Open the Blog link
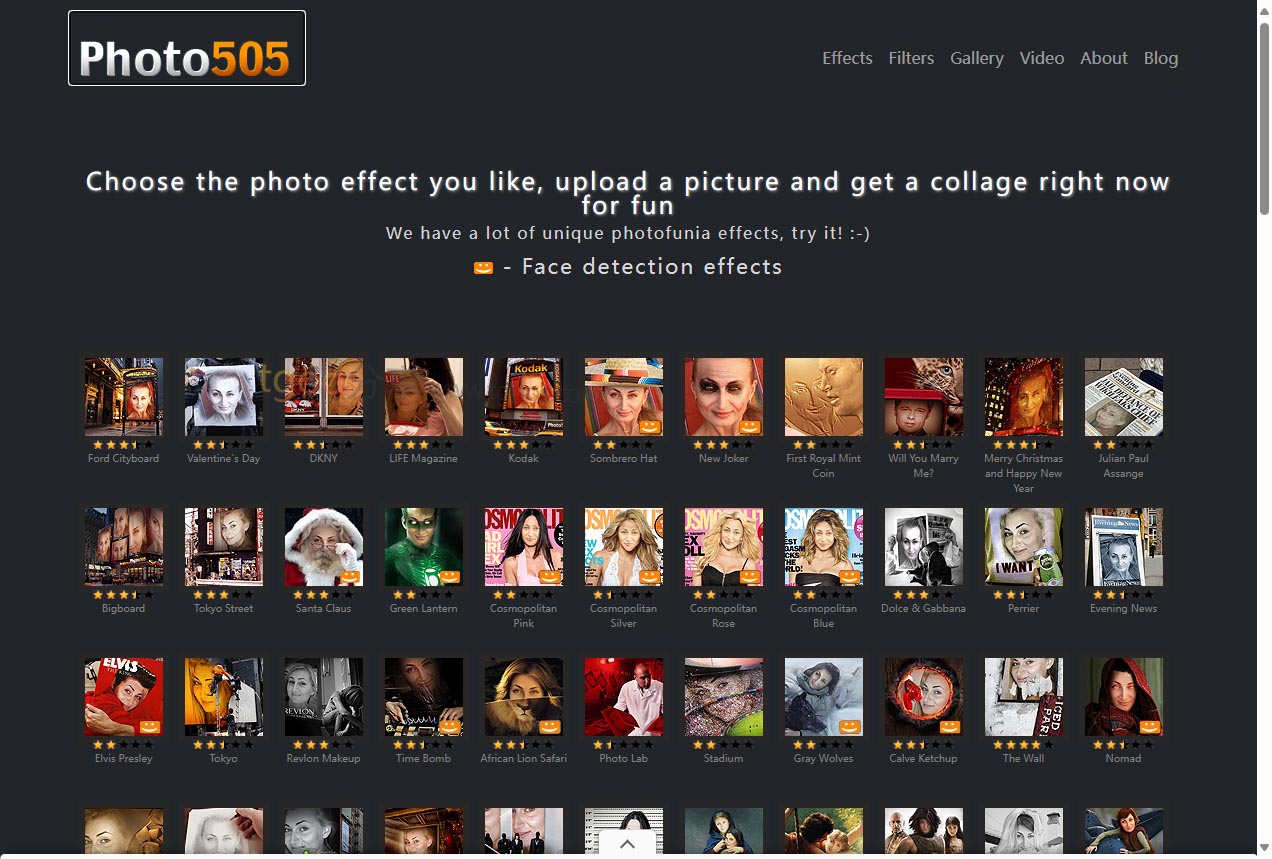The image size is (1272, 859). [1160, 58]
